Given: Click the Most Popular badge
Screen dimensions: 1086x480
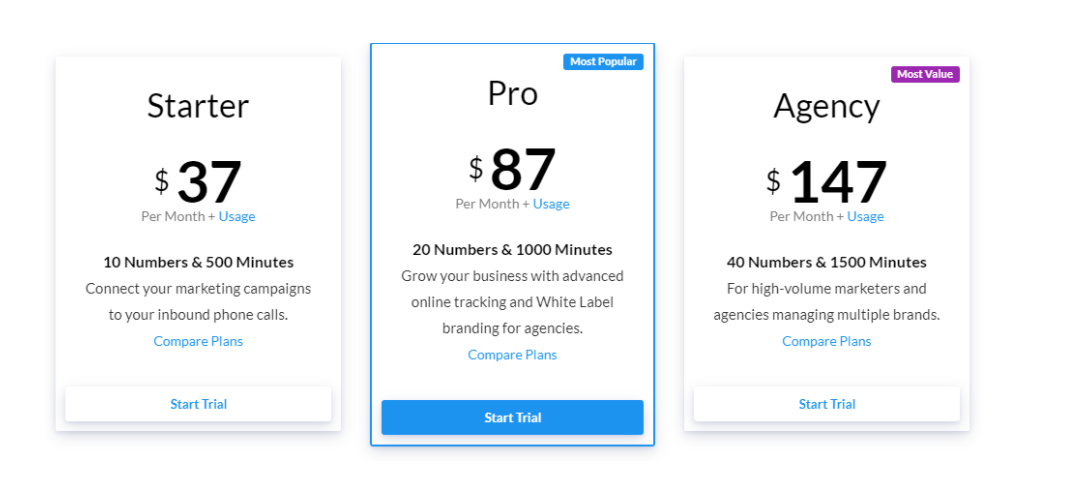Looking at the screenshot, I should pyautogui.click(x=603, y=62).
